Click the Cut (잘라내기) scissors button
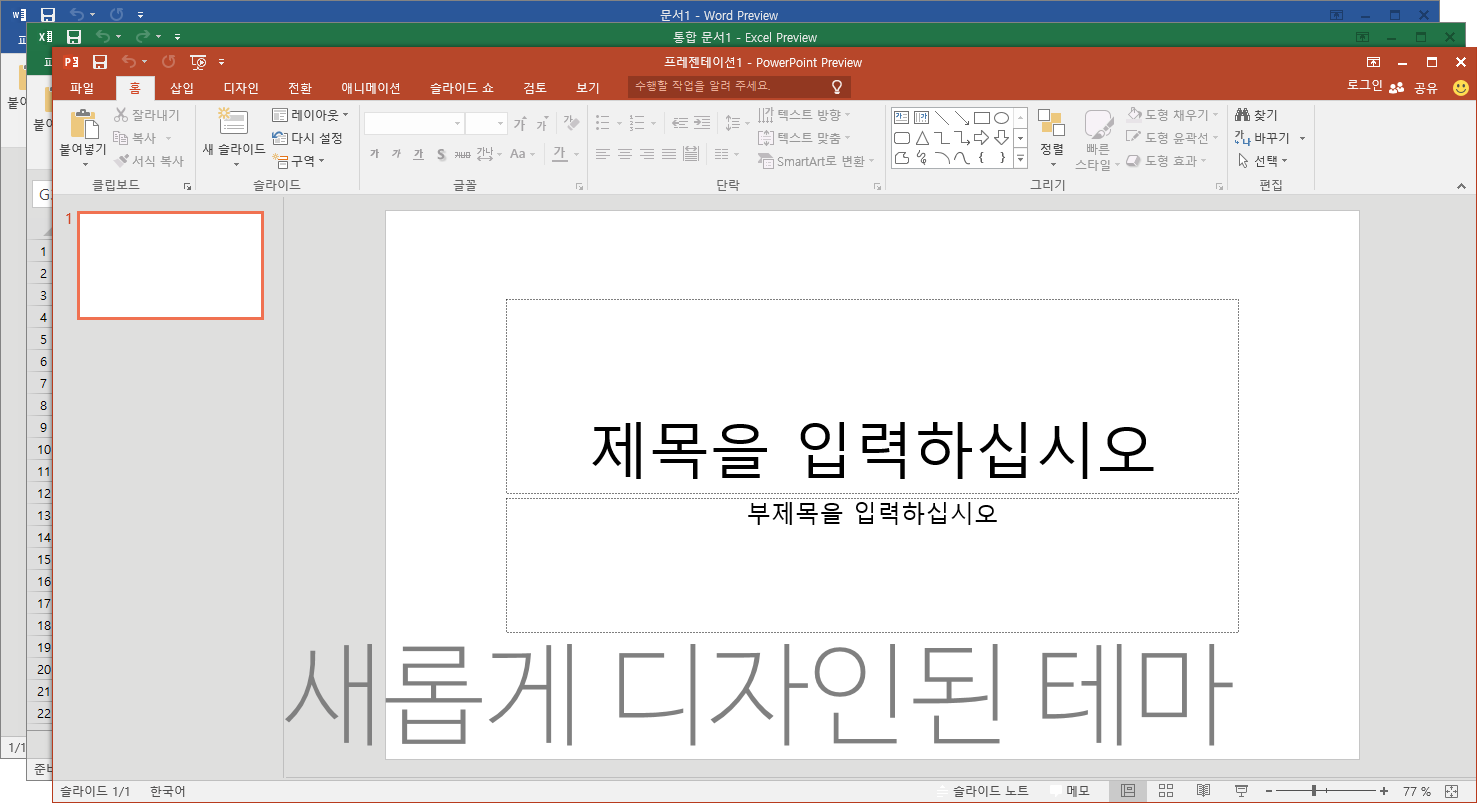This screenshot has height=803, width=1477. click(x=147, y=115)
